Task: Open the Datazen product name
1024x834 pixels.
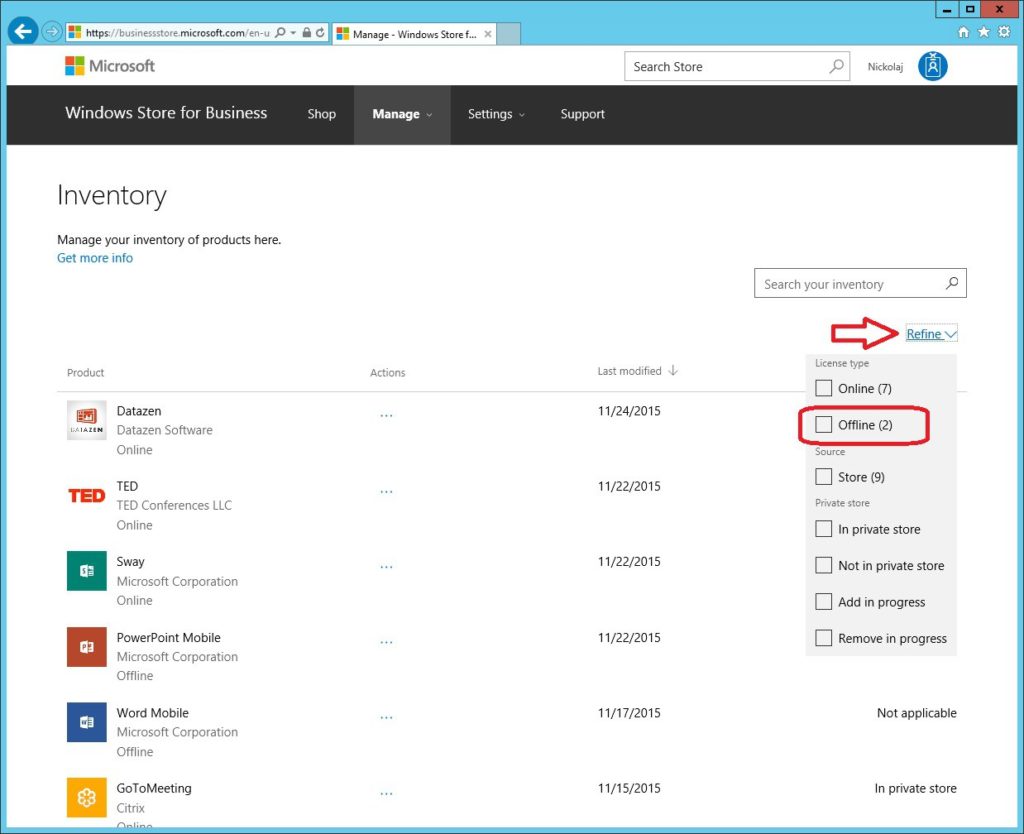Action: coord(138,411)
